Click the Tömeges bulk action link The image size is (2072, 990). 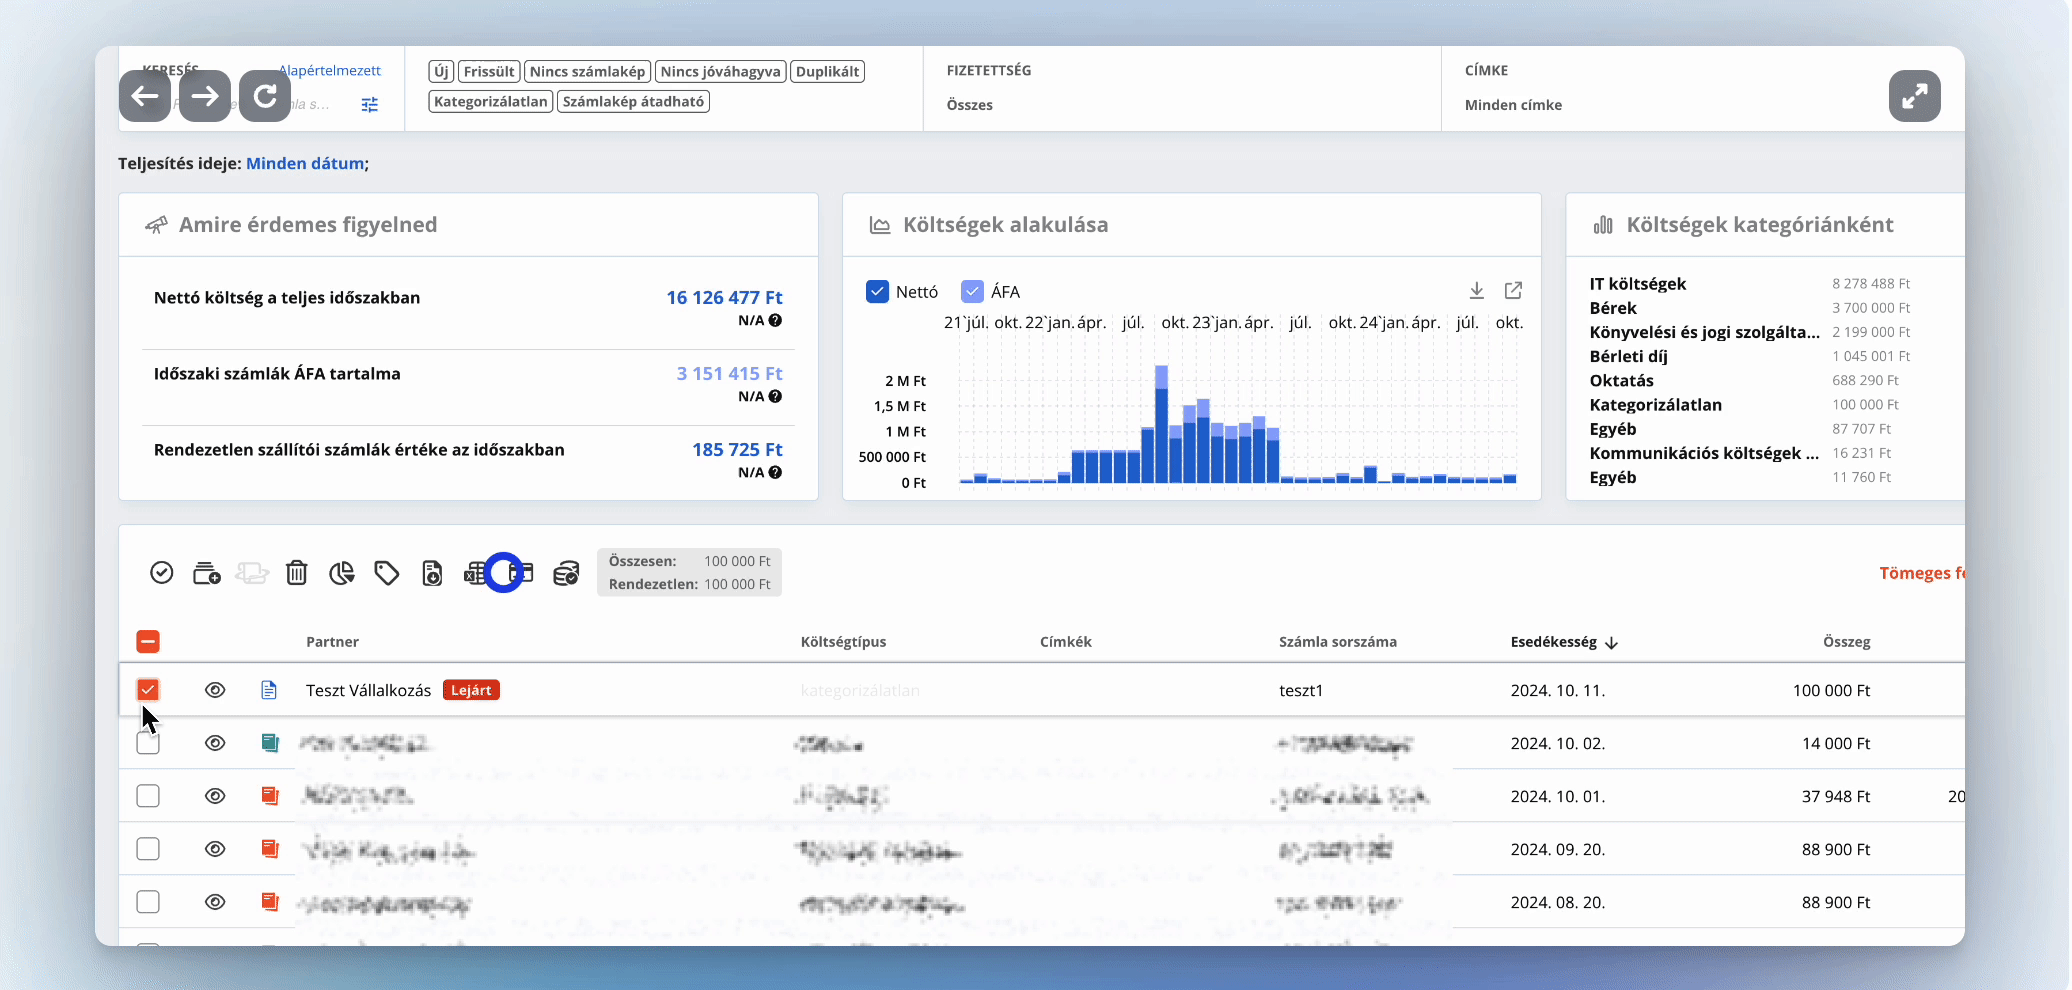pyautogui.click(x=1921, y=573)
